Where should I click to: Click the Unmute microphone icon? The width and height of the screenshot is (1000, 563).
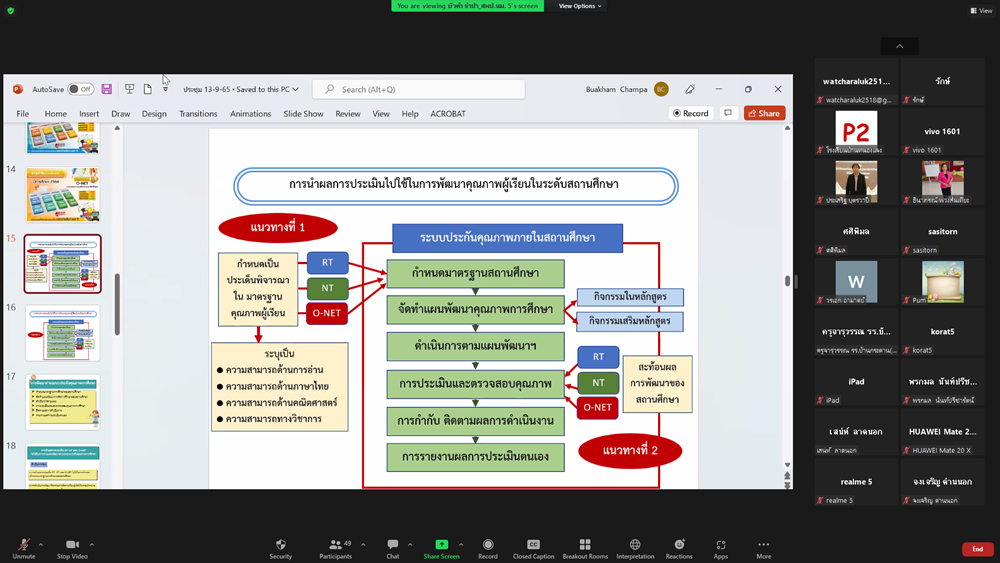pyautogui.click(x=24, y=544)
